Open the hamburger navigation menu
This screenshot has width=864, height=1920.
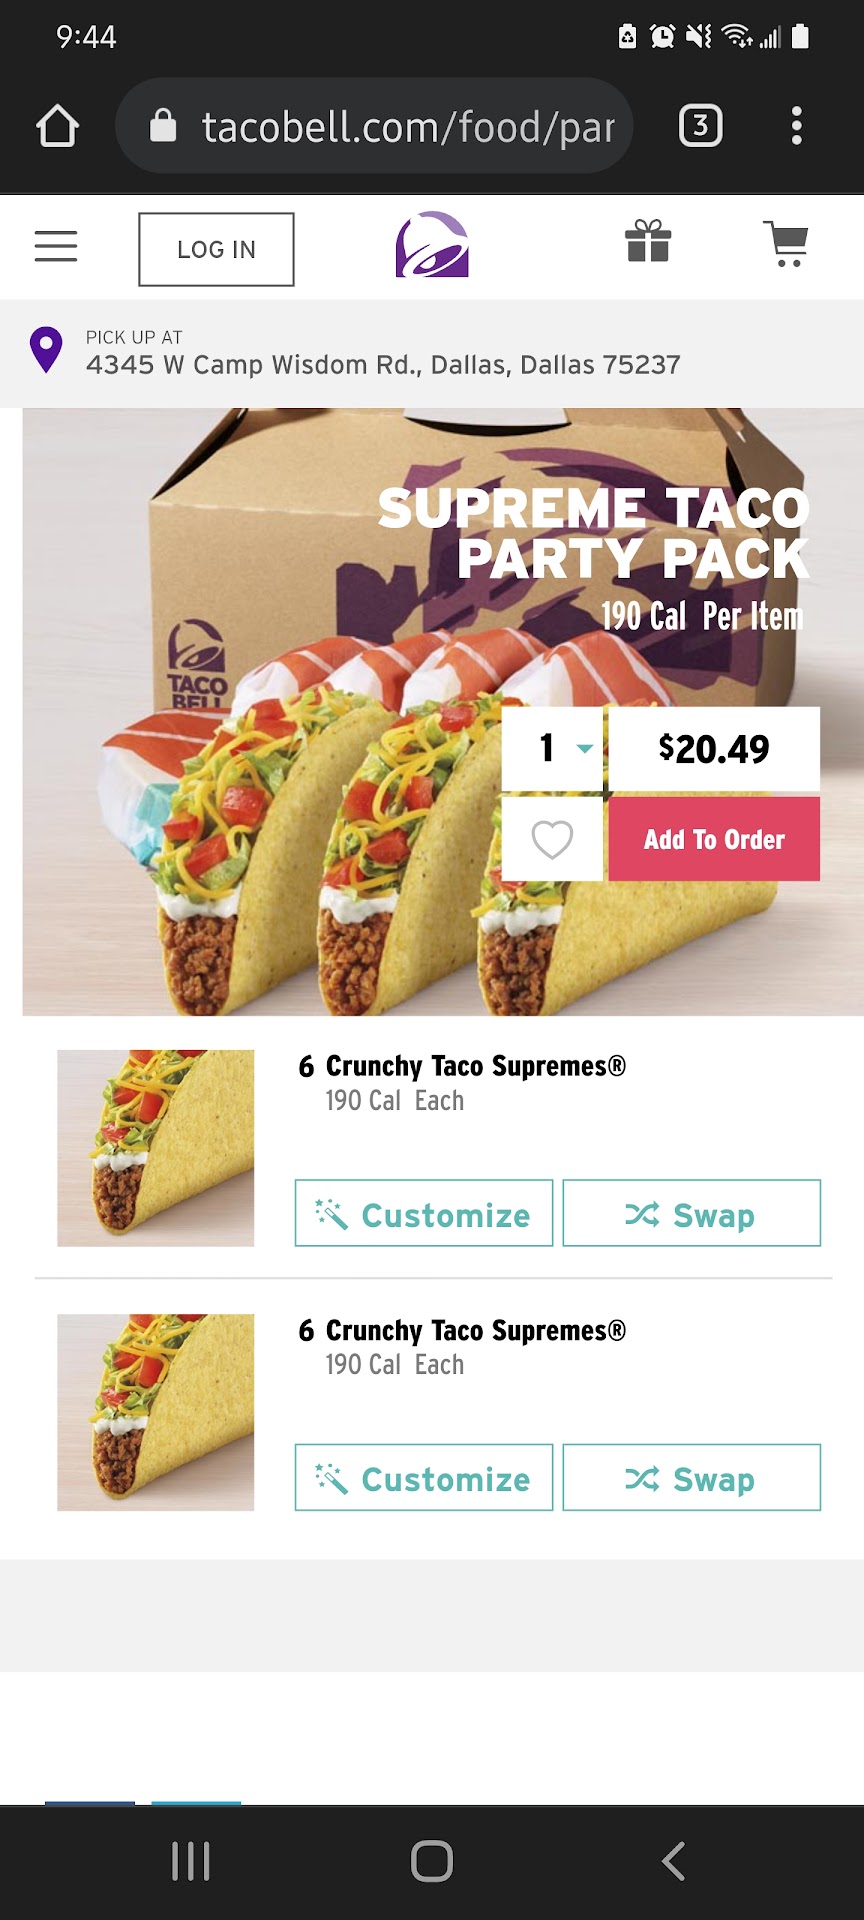[56, 246]
